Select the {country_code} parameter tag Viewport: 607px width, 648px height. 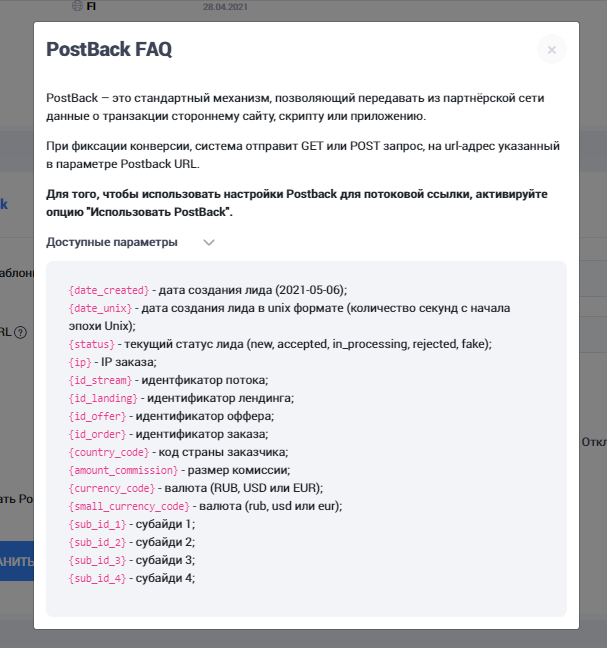pos(108,452)
